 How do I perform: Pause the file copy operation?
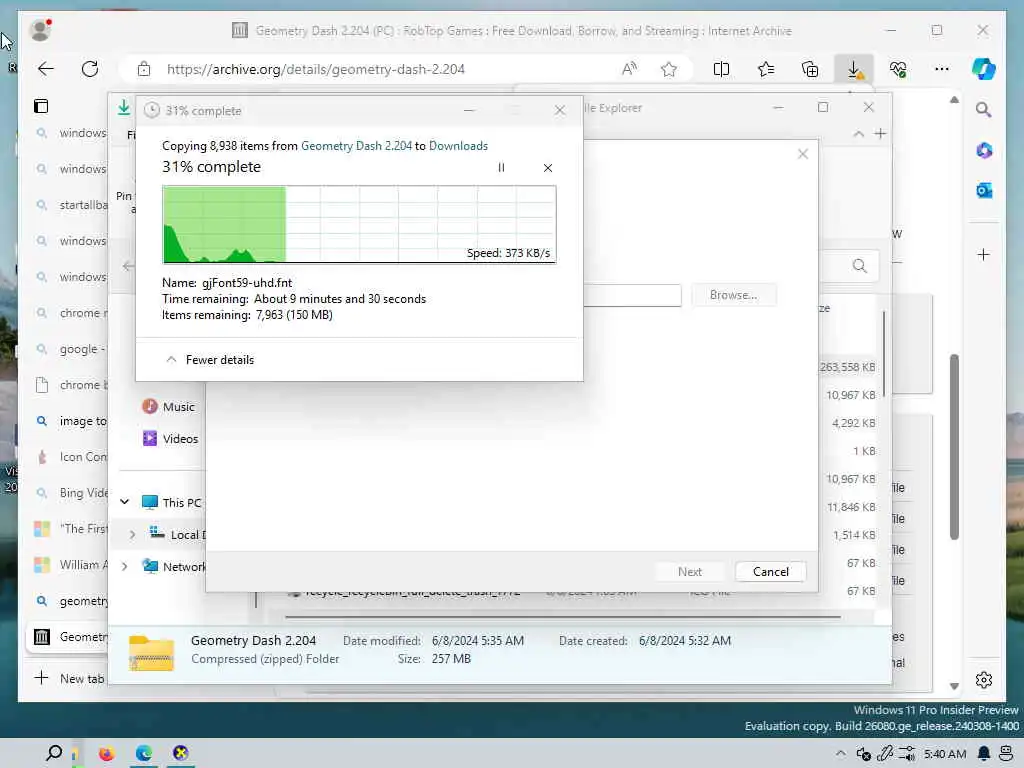click(x=501, y=168)
